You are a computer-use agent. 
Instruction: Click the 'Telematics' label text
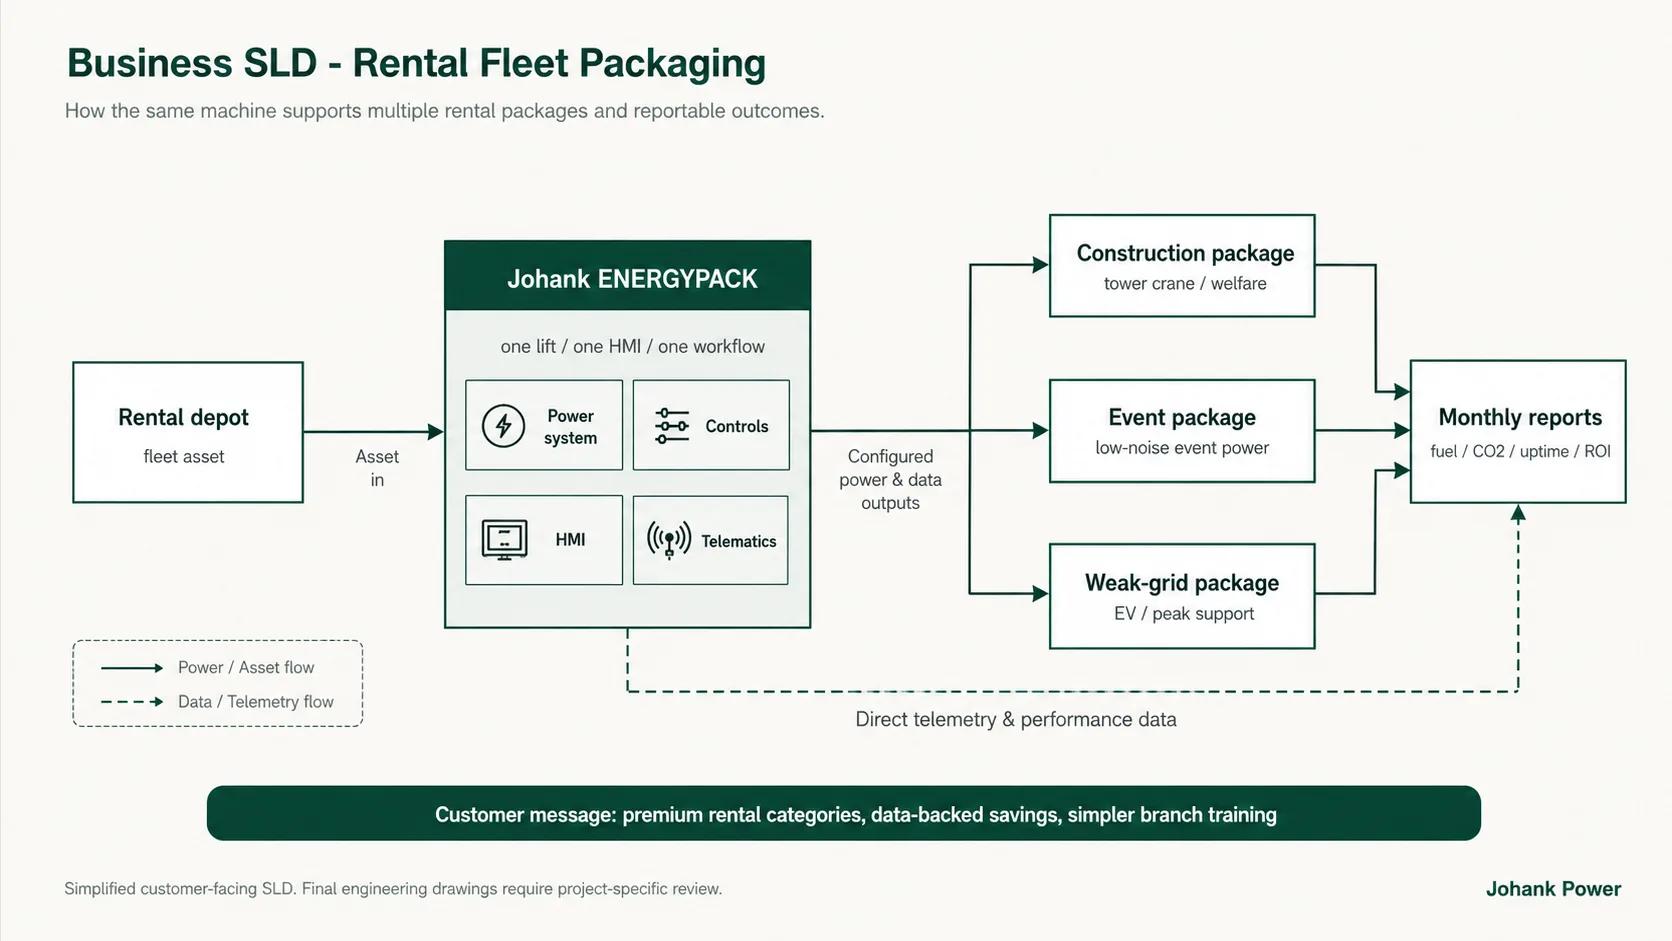click(x=739, y=541)
